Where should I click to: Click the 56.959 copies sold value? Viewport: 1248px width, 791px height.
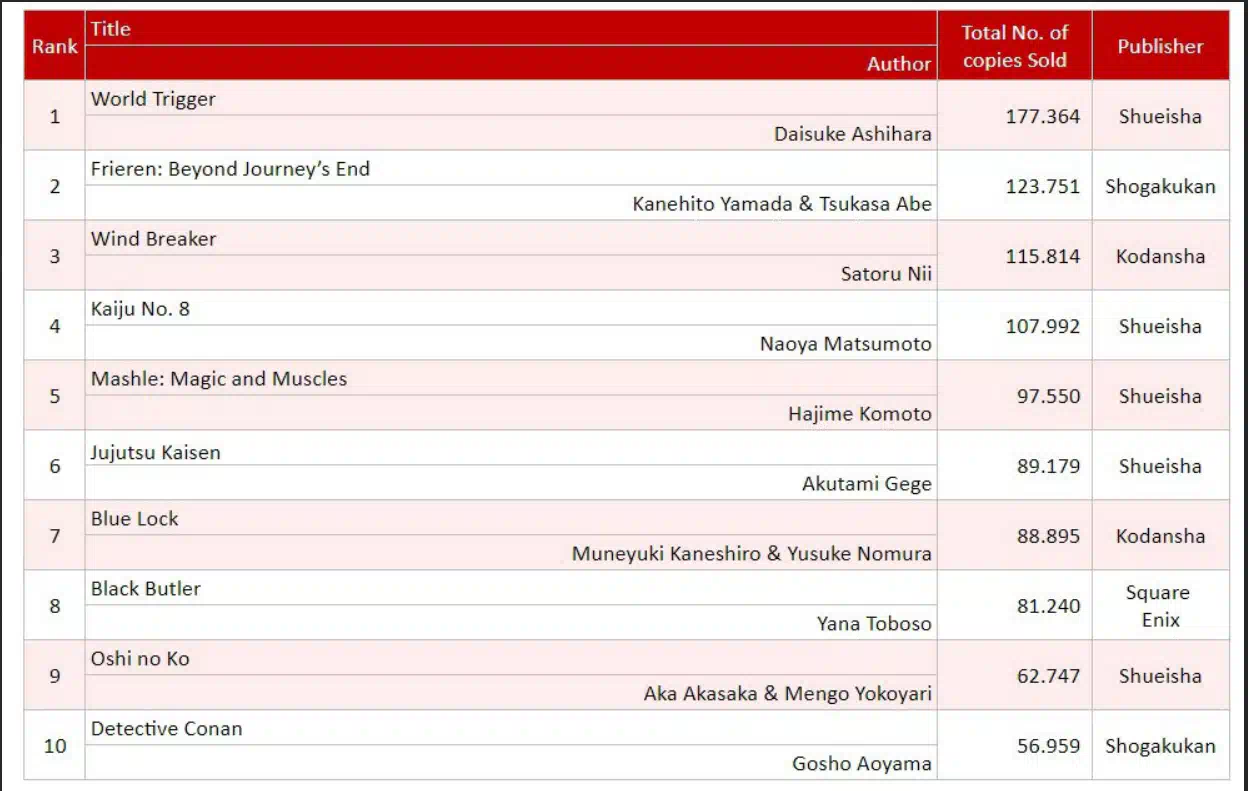[x=1048, y=746]
